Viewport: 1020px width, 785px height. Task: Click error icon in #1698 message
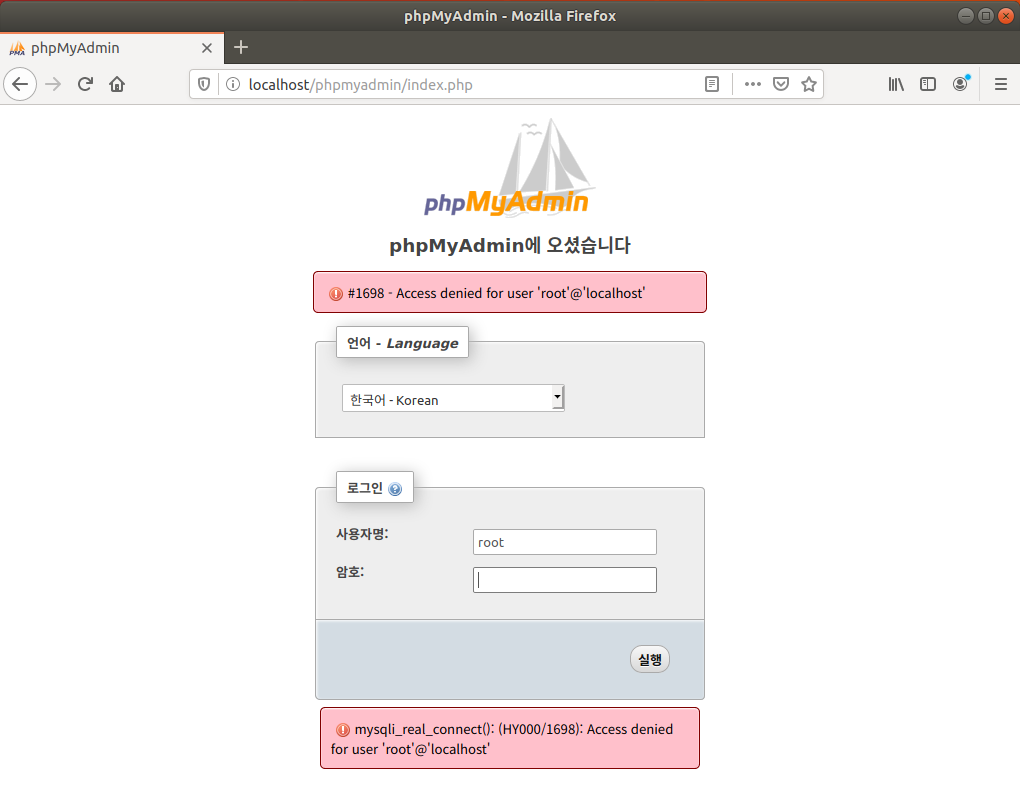click(336, 294)
